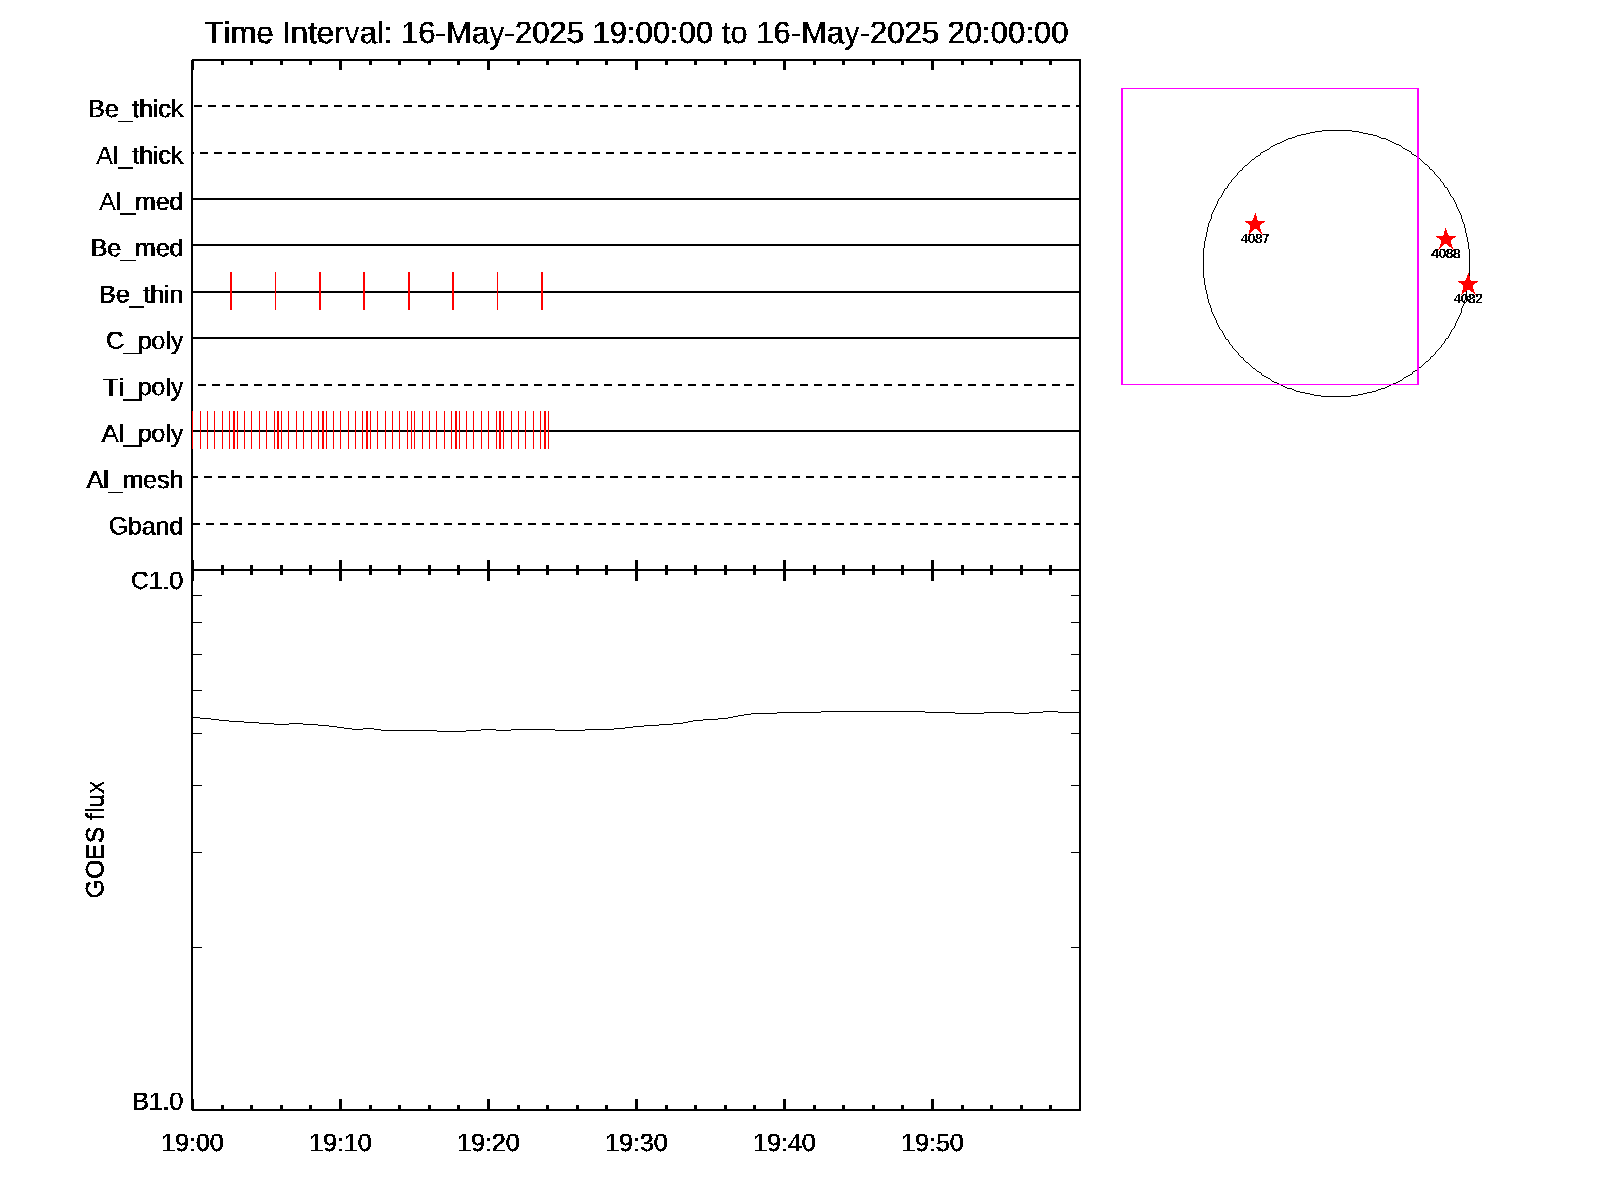
Task: Select the Be_thick filter label
Action: pyautogui.click(x=136, y=109)
